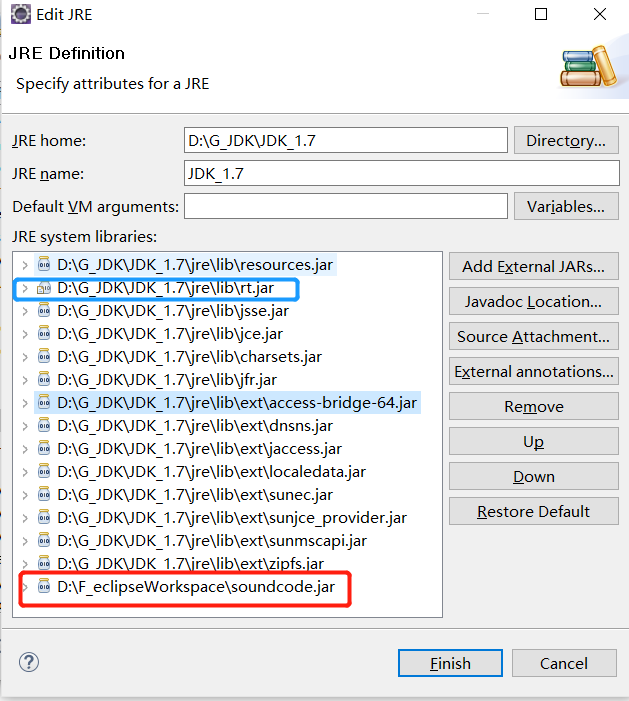
Task: Cancel the Edit JRE dialog
Action: point(564,663)
